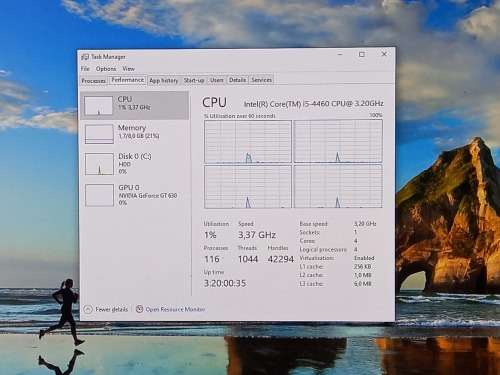Click the Task Manager title bar icon
Screen dimensions: 500x375
pos(85,57)
